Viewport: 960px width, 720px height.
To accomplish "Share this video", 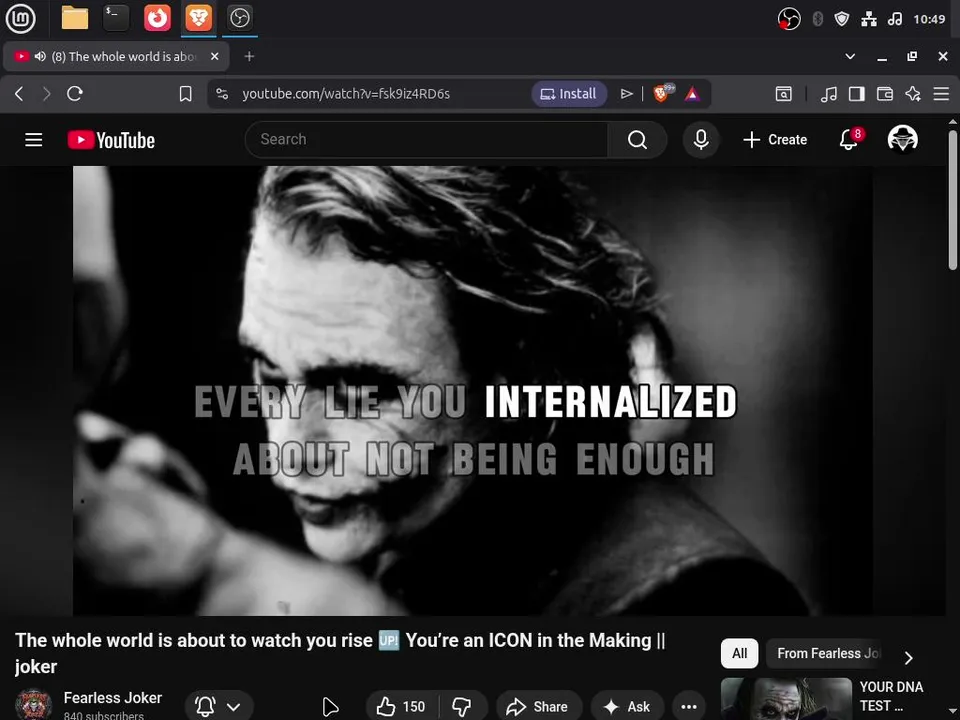I will coord(538,707).
